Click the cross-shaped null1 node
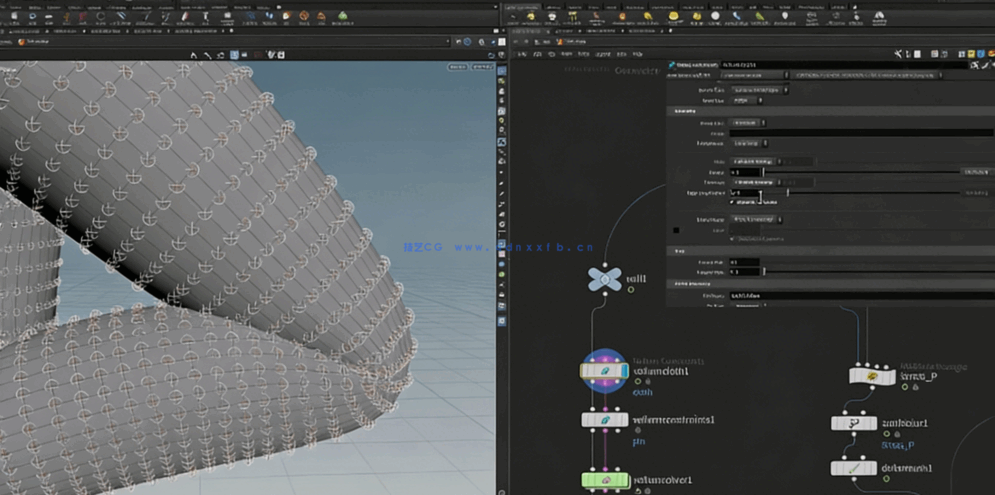The width and height of the screenshot is (995, 495). click(x=604, y=279)
